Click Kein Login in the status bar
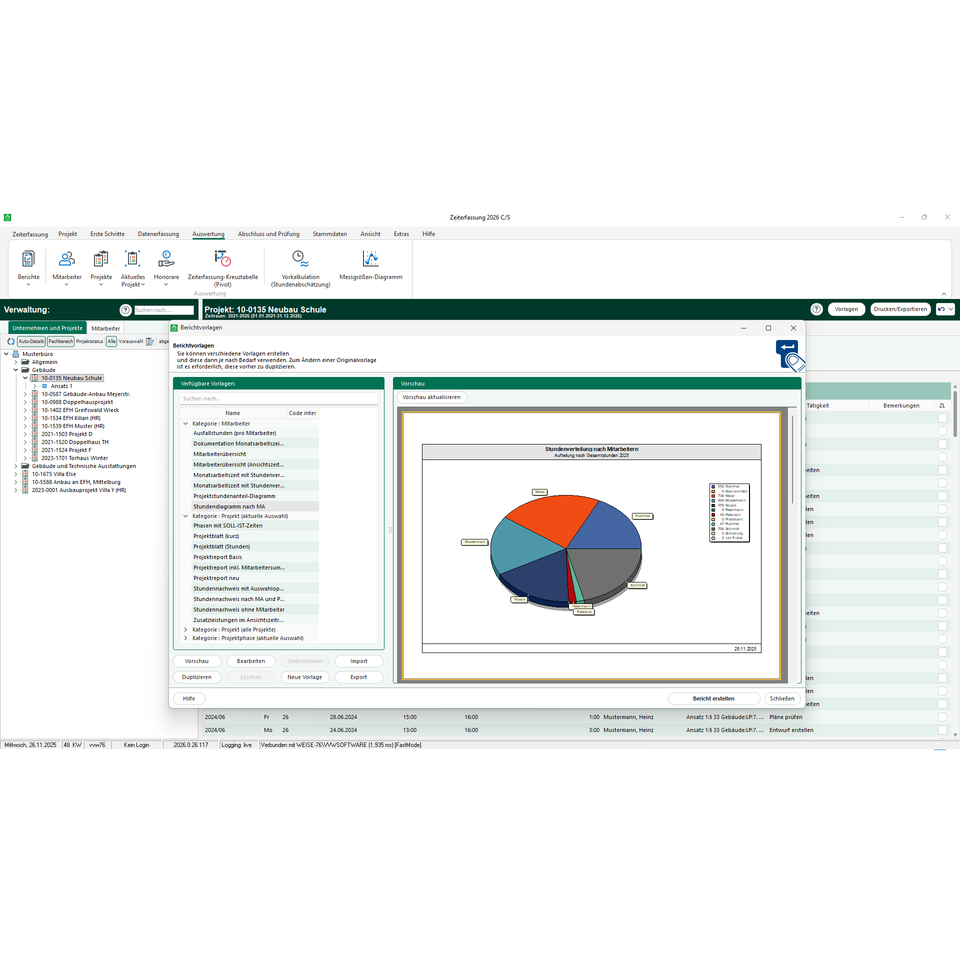The width and height of the screenshot is (960, 960). coord(137,745)
